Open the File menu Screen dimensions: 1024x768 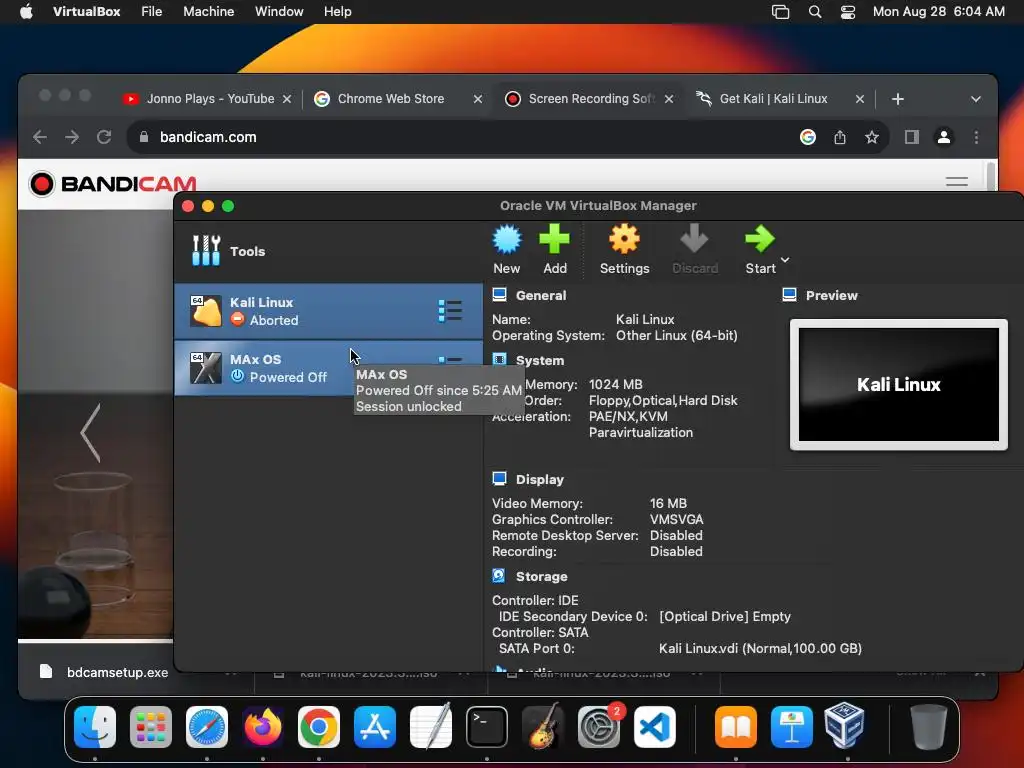click(x=152, y=12)
